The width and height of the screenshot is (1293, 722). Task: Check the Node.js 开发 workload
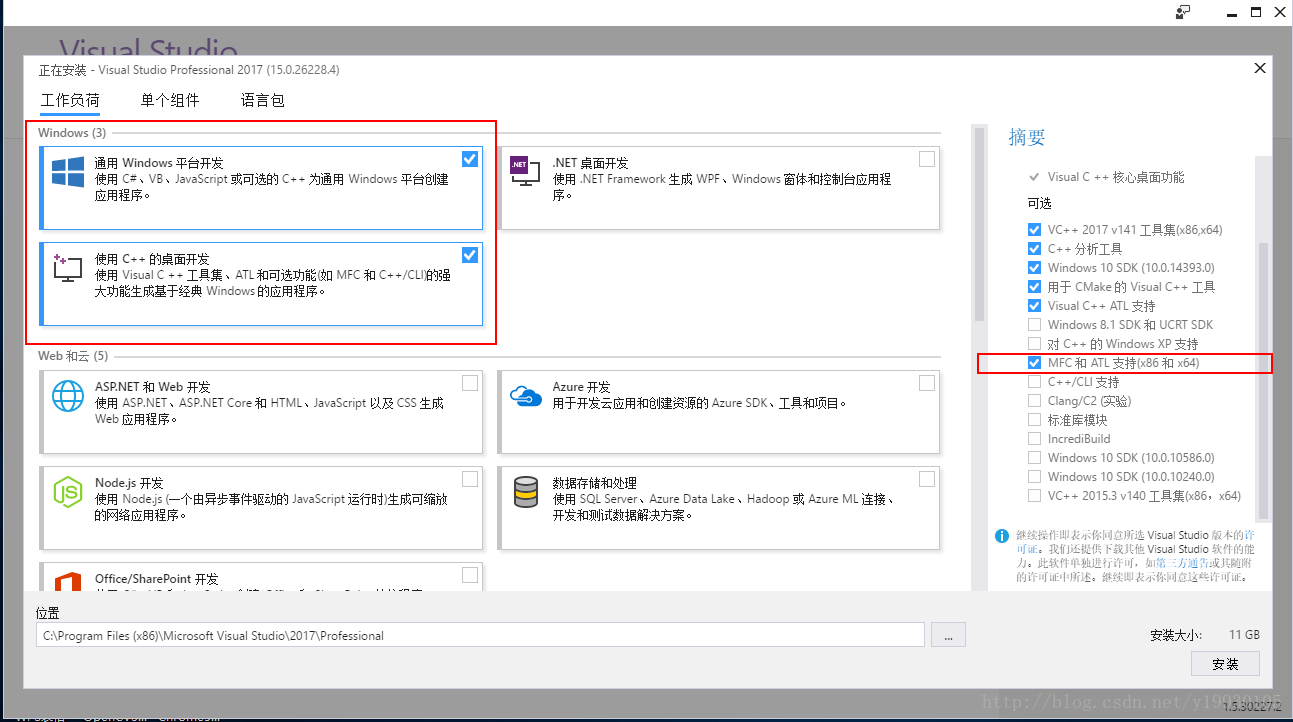click(x=470, y=479)
